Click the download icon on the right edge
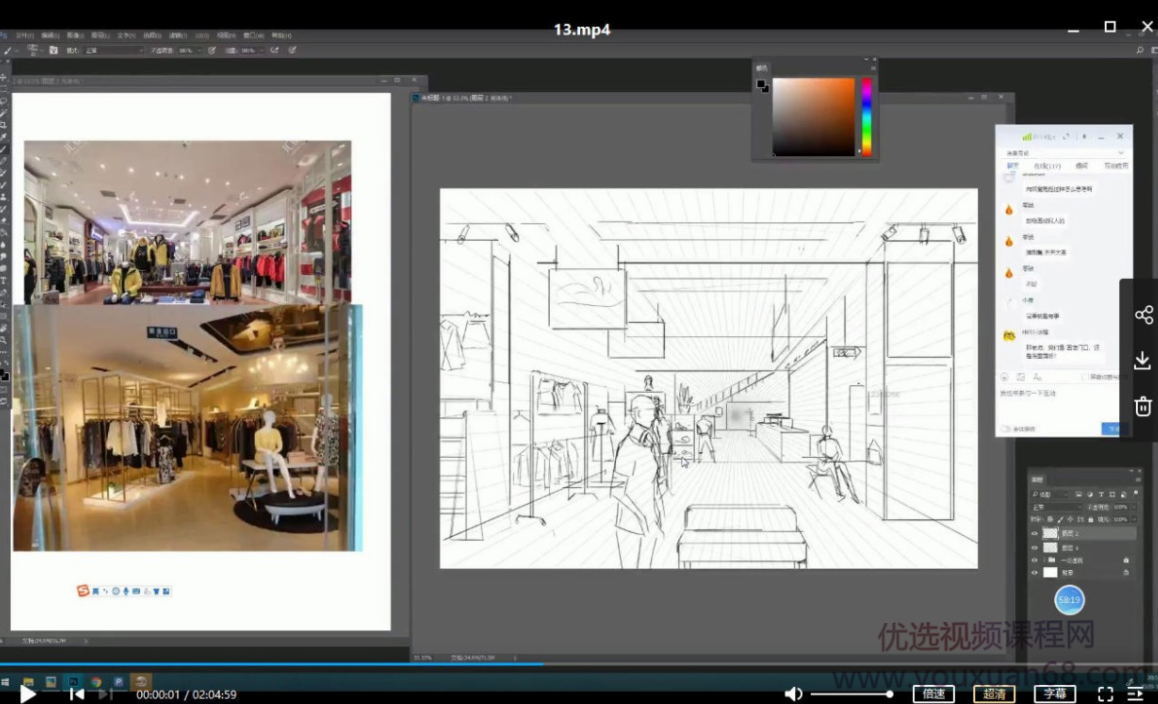The image size is (1158, 704). [1143, 361]
